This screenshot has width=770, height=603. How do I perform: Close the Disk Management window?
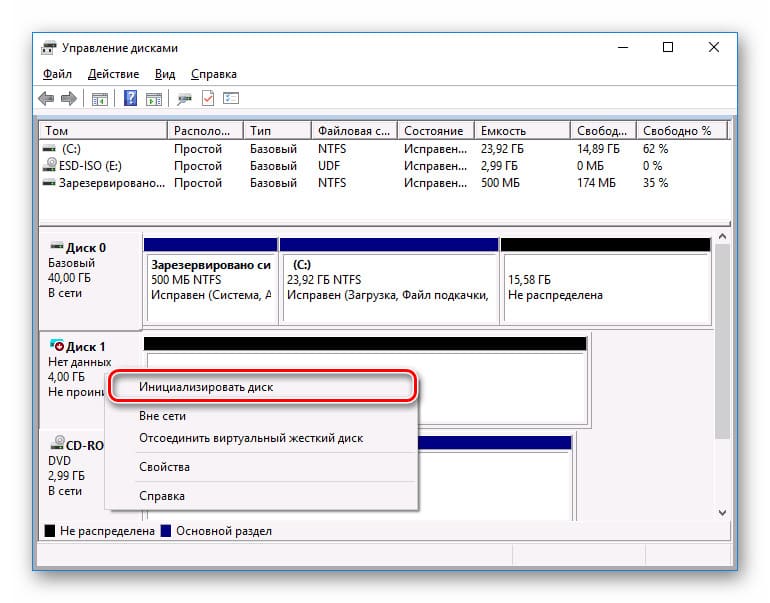pyautogui.click(x=714, y=48)
